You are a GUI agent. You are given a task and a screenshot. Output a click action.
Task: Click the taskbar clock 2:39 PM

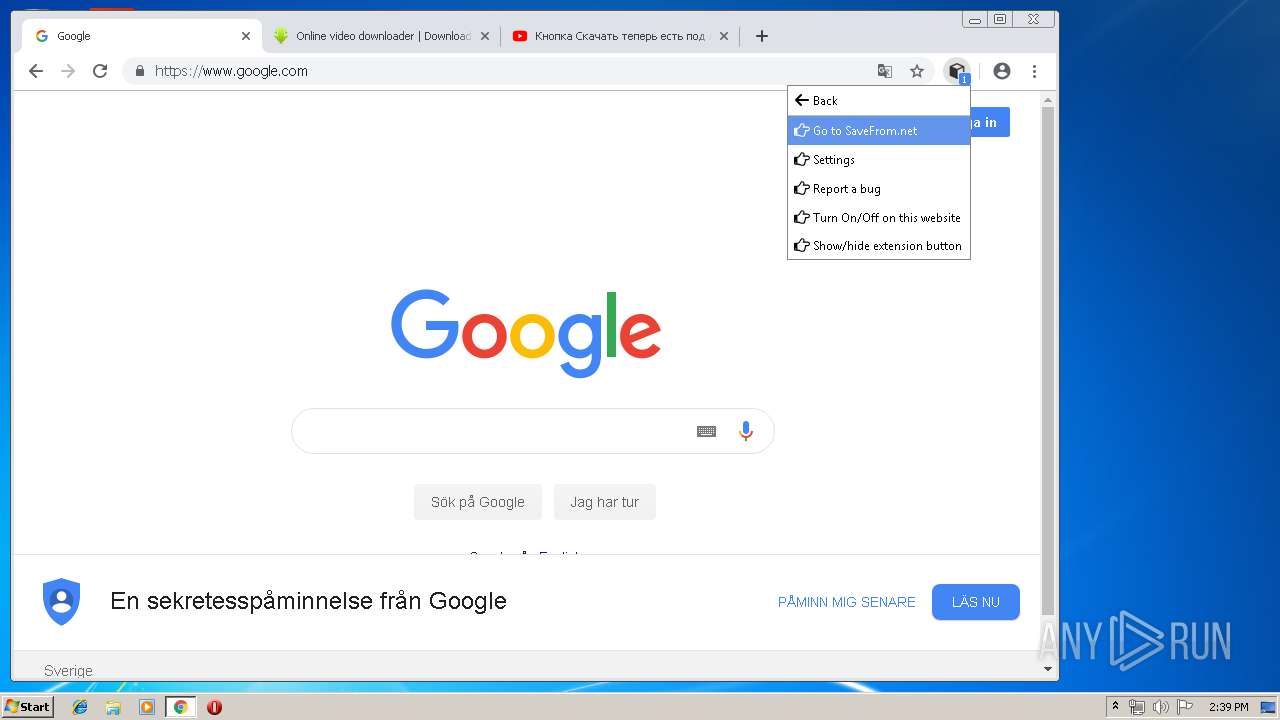pos(1229,707)
